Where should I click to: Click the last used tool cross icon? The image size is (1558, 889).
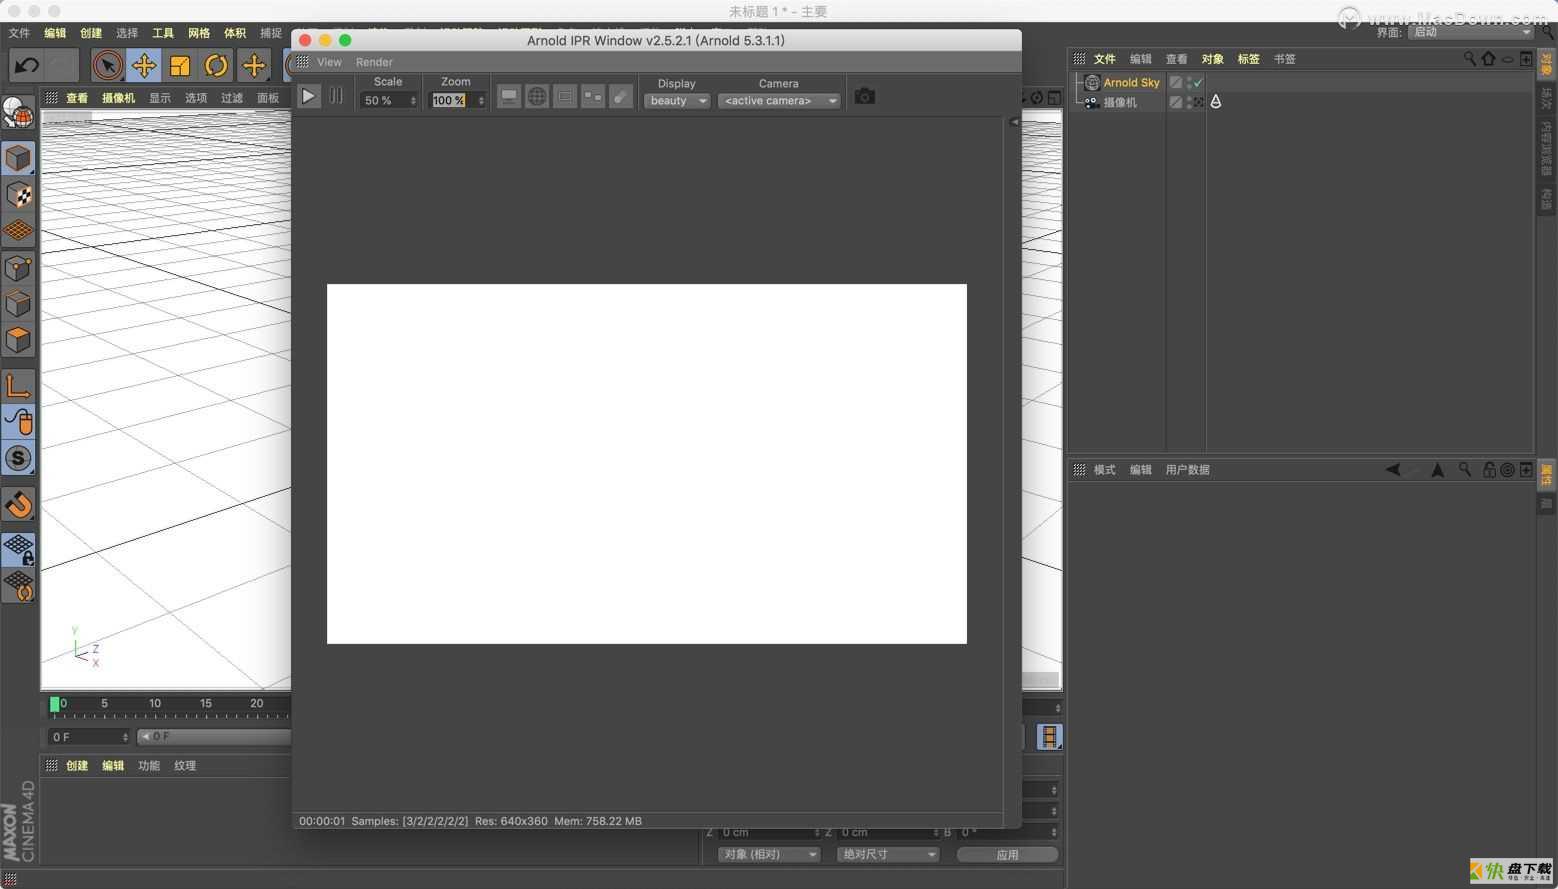254,66
